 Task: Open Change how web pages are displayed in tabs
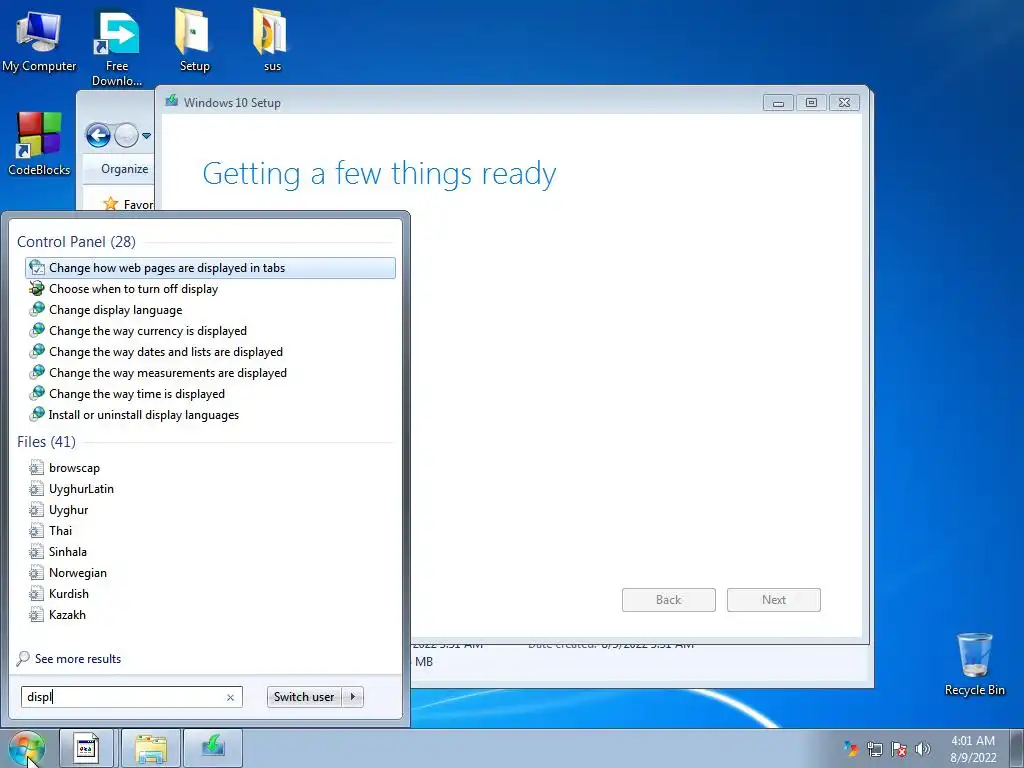click(x=210, y=268)
